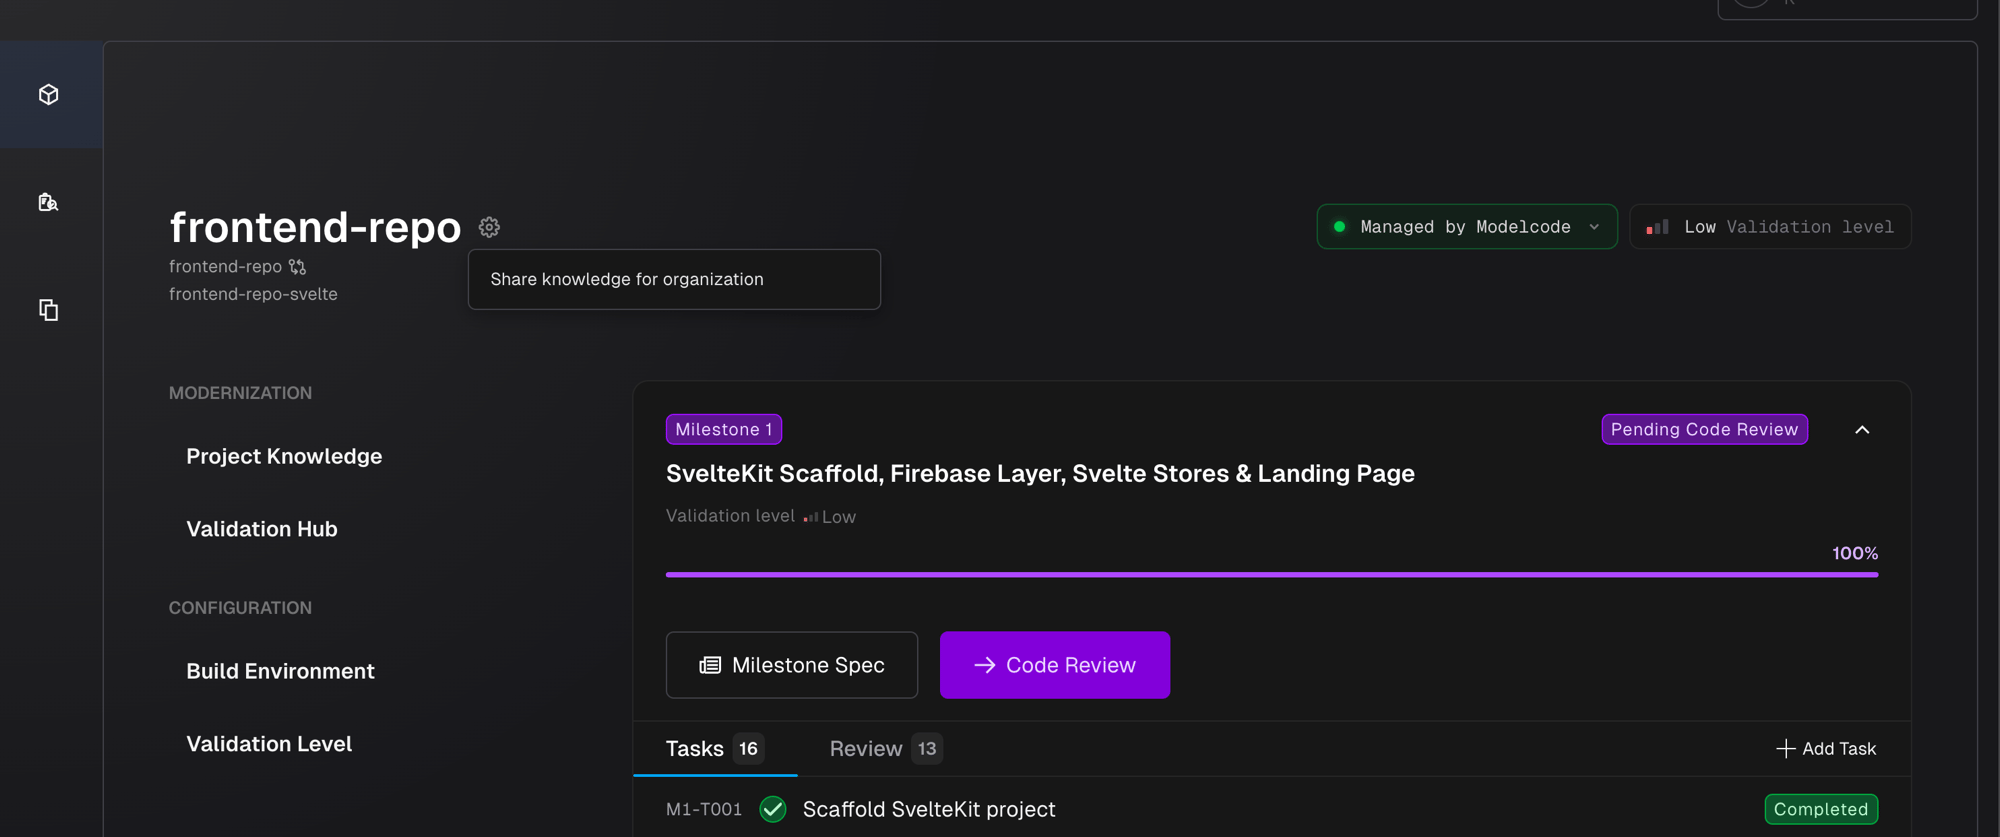
Task: Click the signal bars icon by Low Validation
Action: (1657, 227)
